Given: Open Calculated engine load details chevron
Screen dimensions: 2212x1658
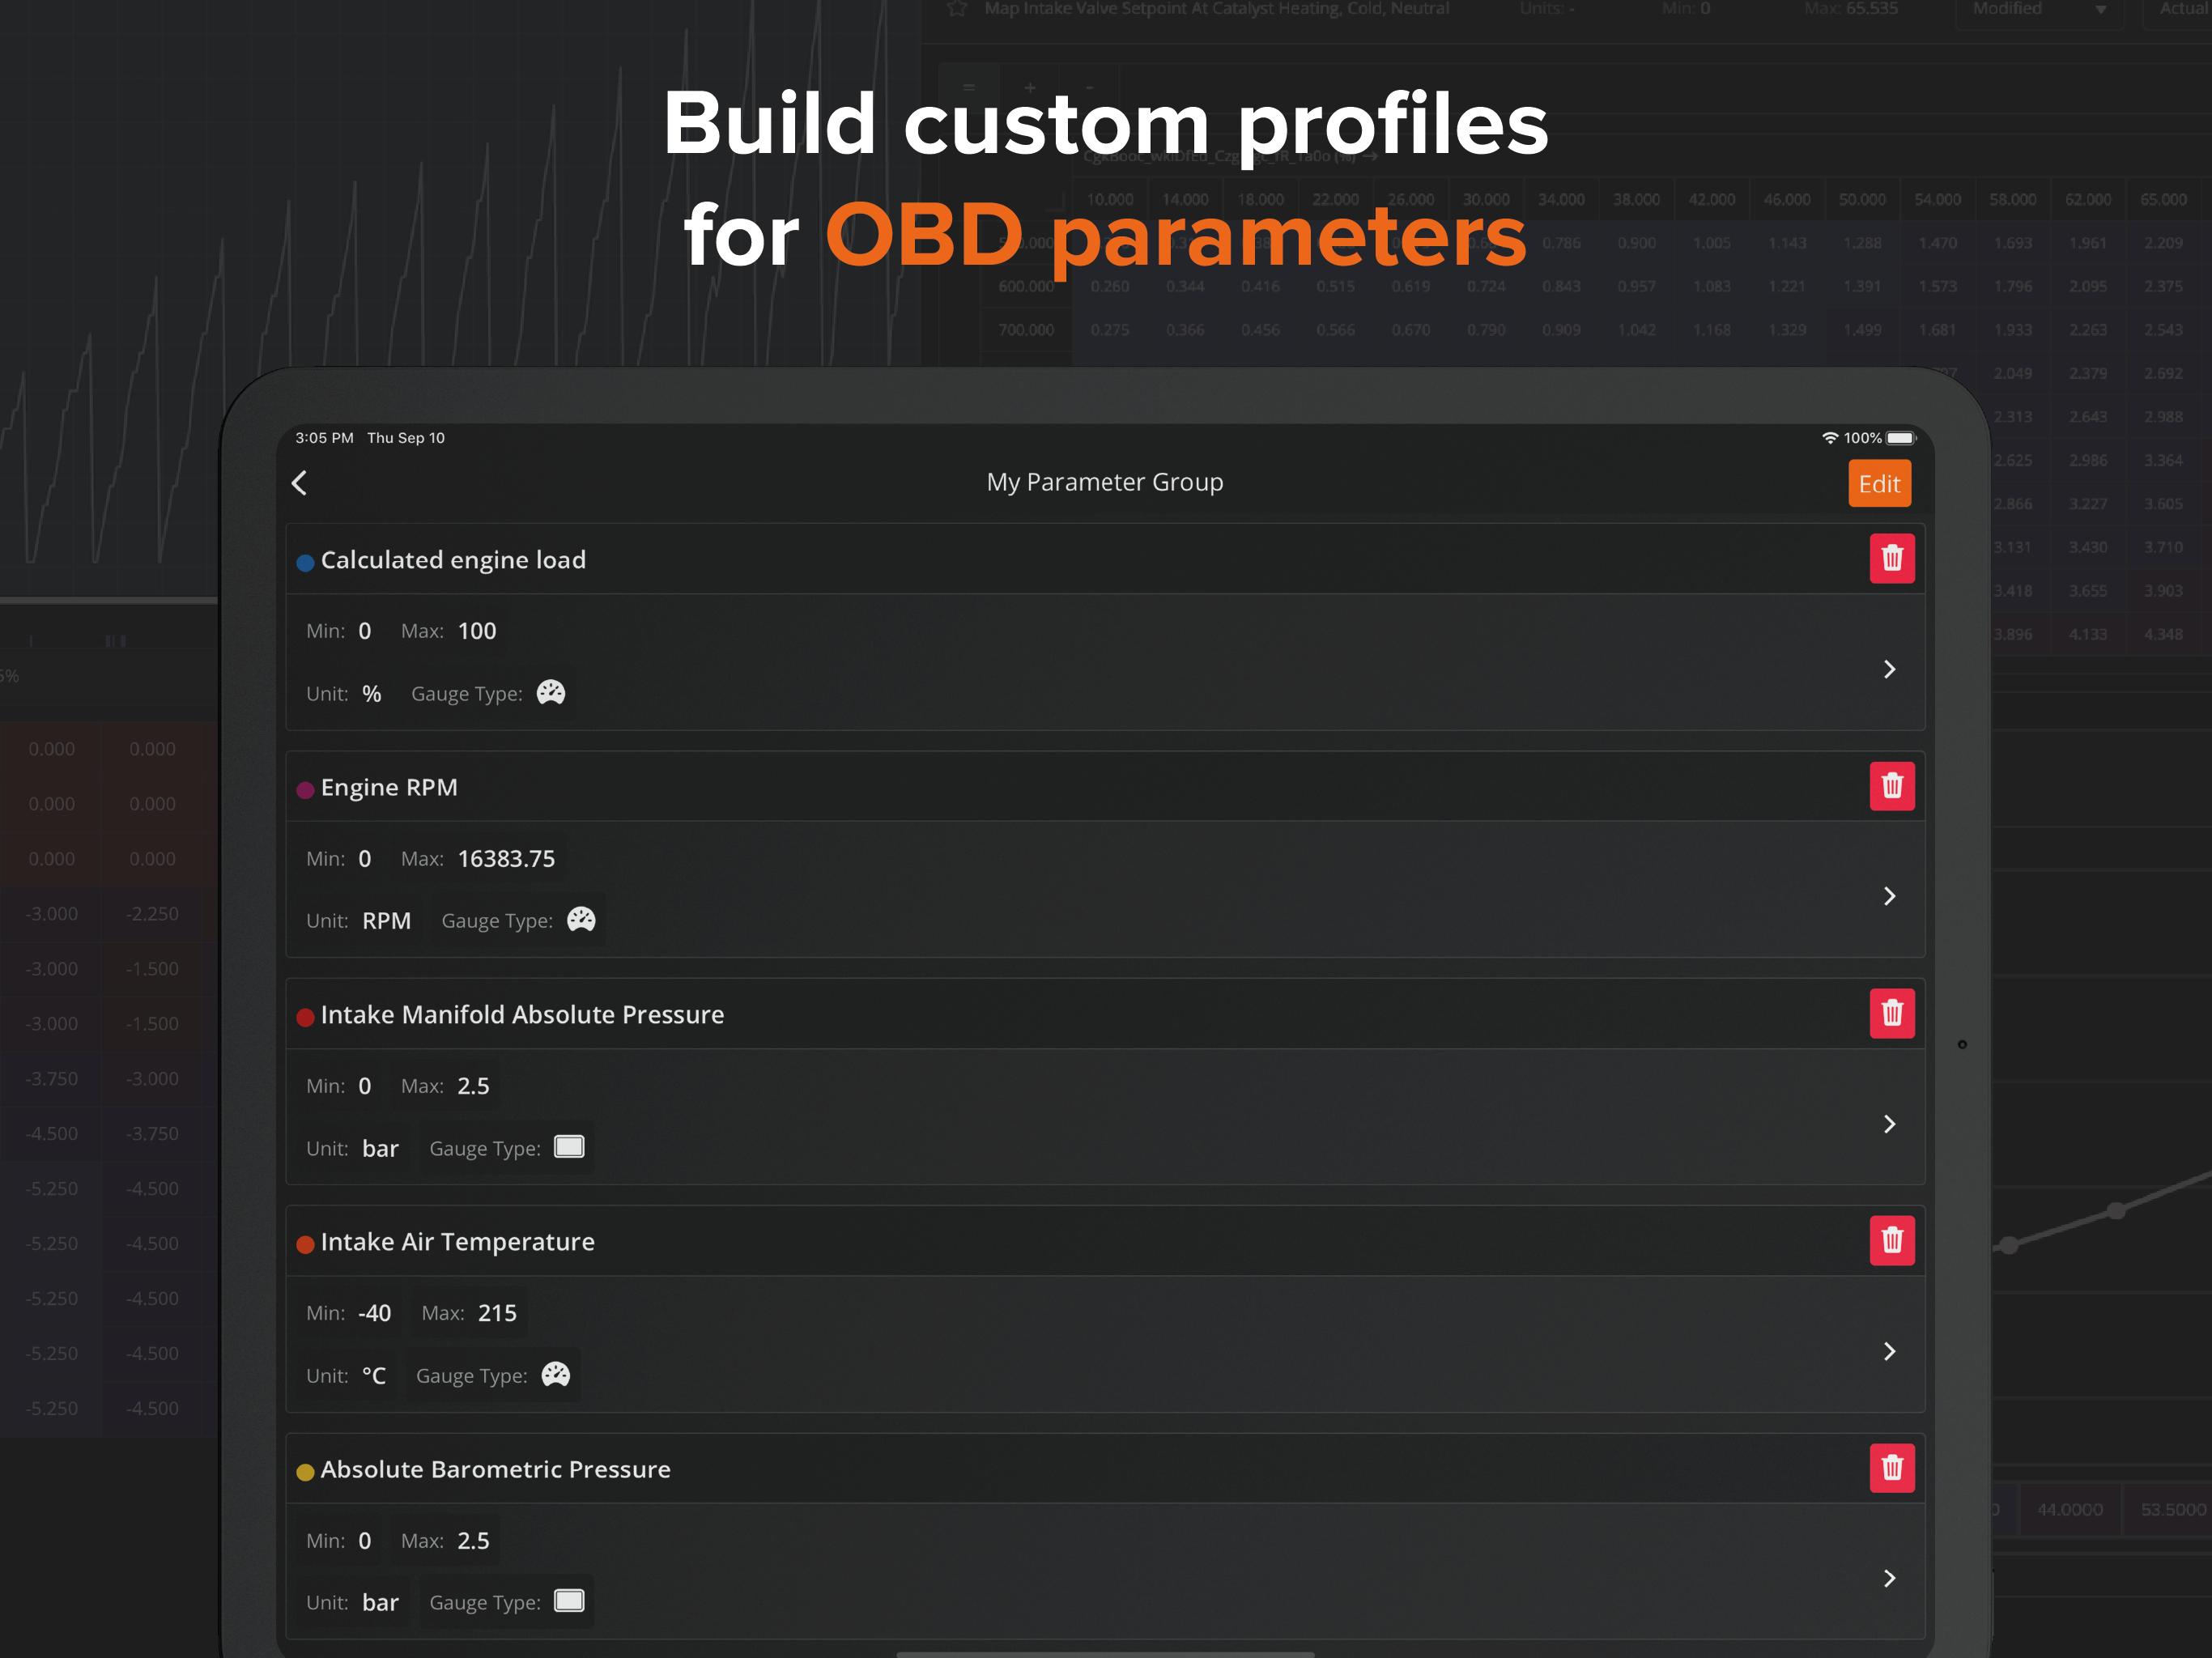Looking at the screenshot, I should point(1889,669).
